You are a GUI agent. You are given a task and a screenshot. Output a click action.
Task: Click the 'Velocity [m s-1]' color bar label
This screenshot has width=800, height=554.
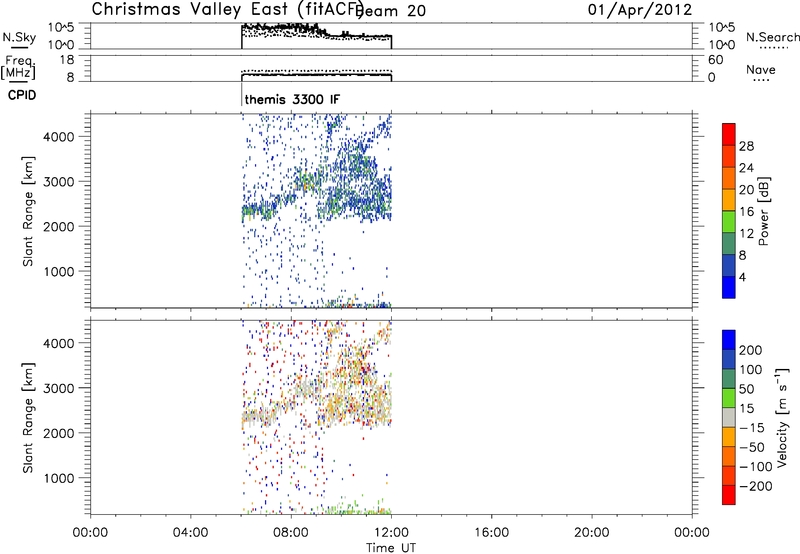(x=782, y=418)
